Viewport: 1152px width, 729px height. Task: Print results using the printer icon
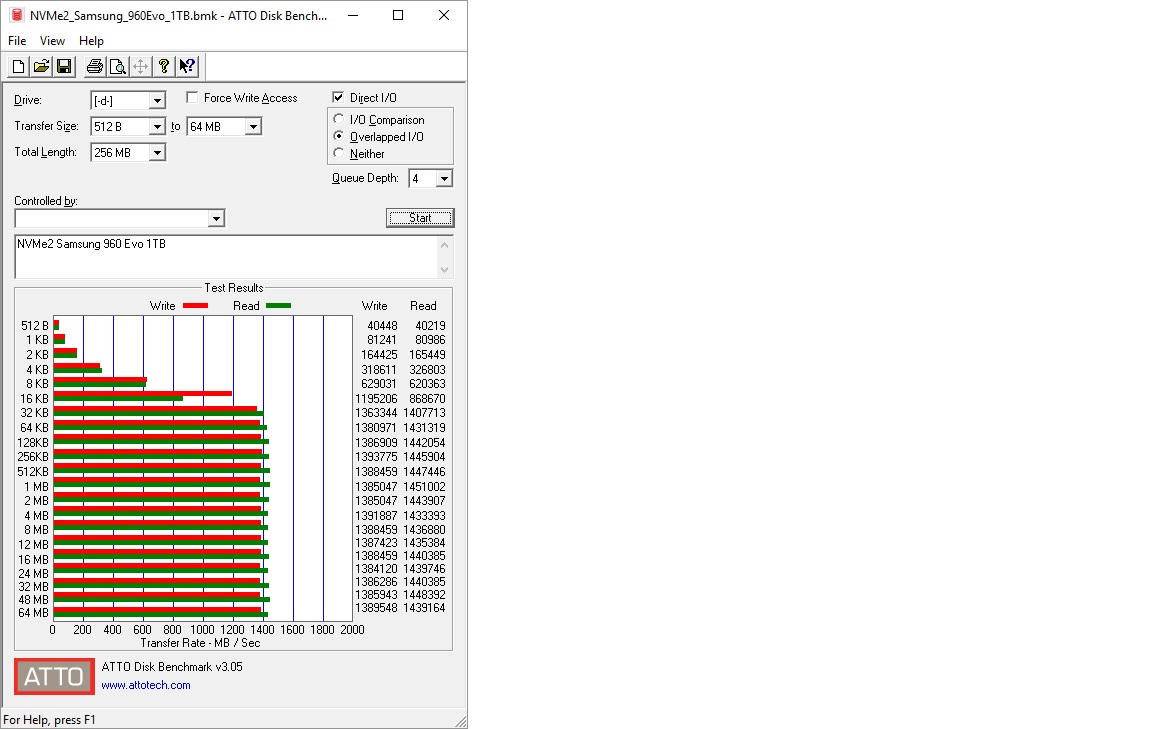tap(95, 67)
